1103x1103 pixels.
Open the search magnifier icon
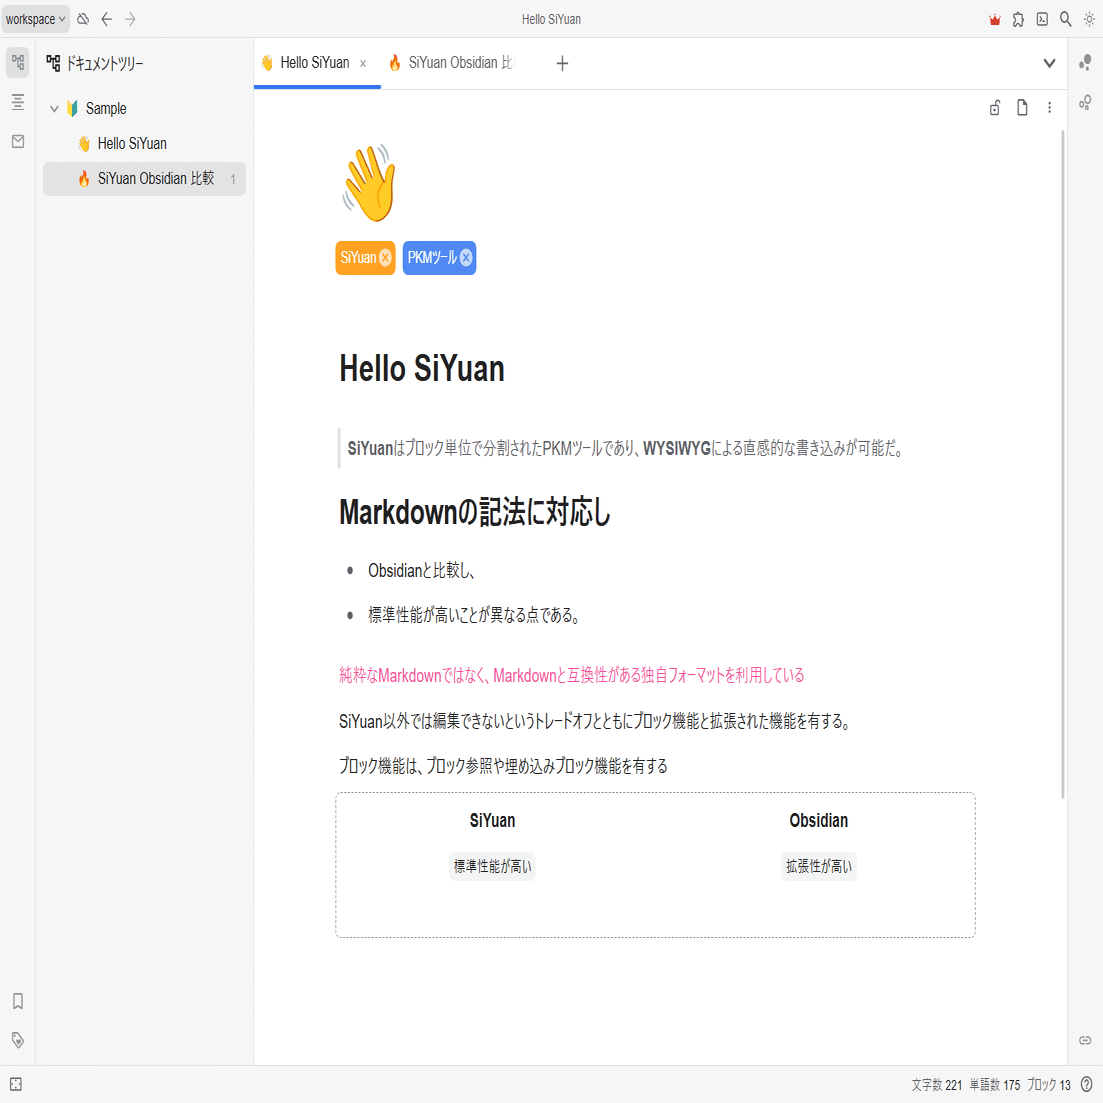(1066, 20)
